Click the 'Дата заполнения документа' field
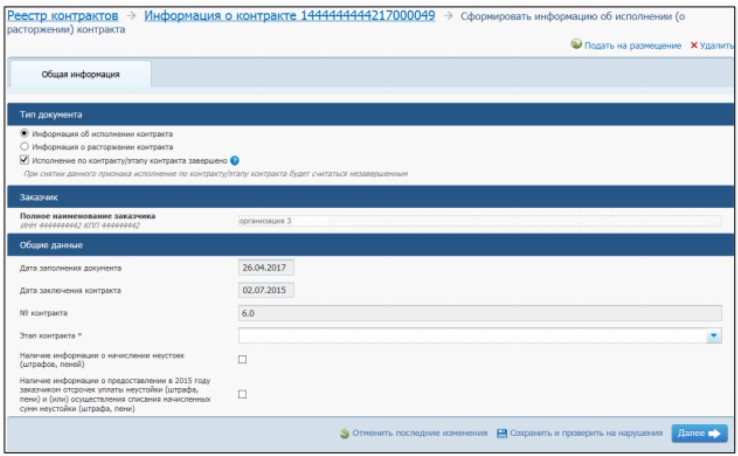This screenshot has width=738, height=456. 267,268
